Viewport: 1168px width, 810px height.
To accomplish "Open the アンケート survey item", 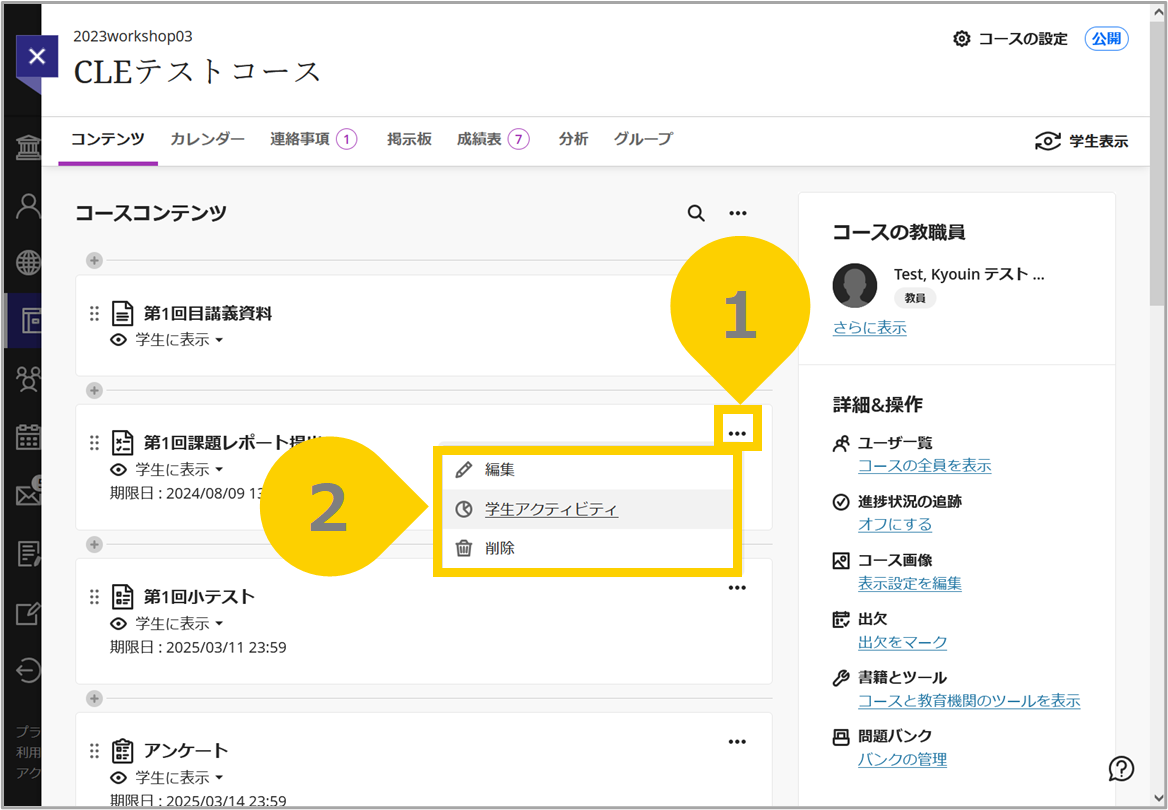I will point(185,750).
